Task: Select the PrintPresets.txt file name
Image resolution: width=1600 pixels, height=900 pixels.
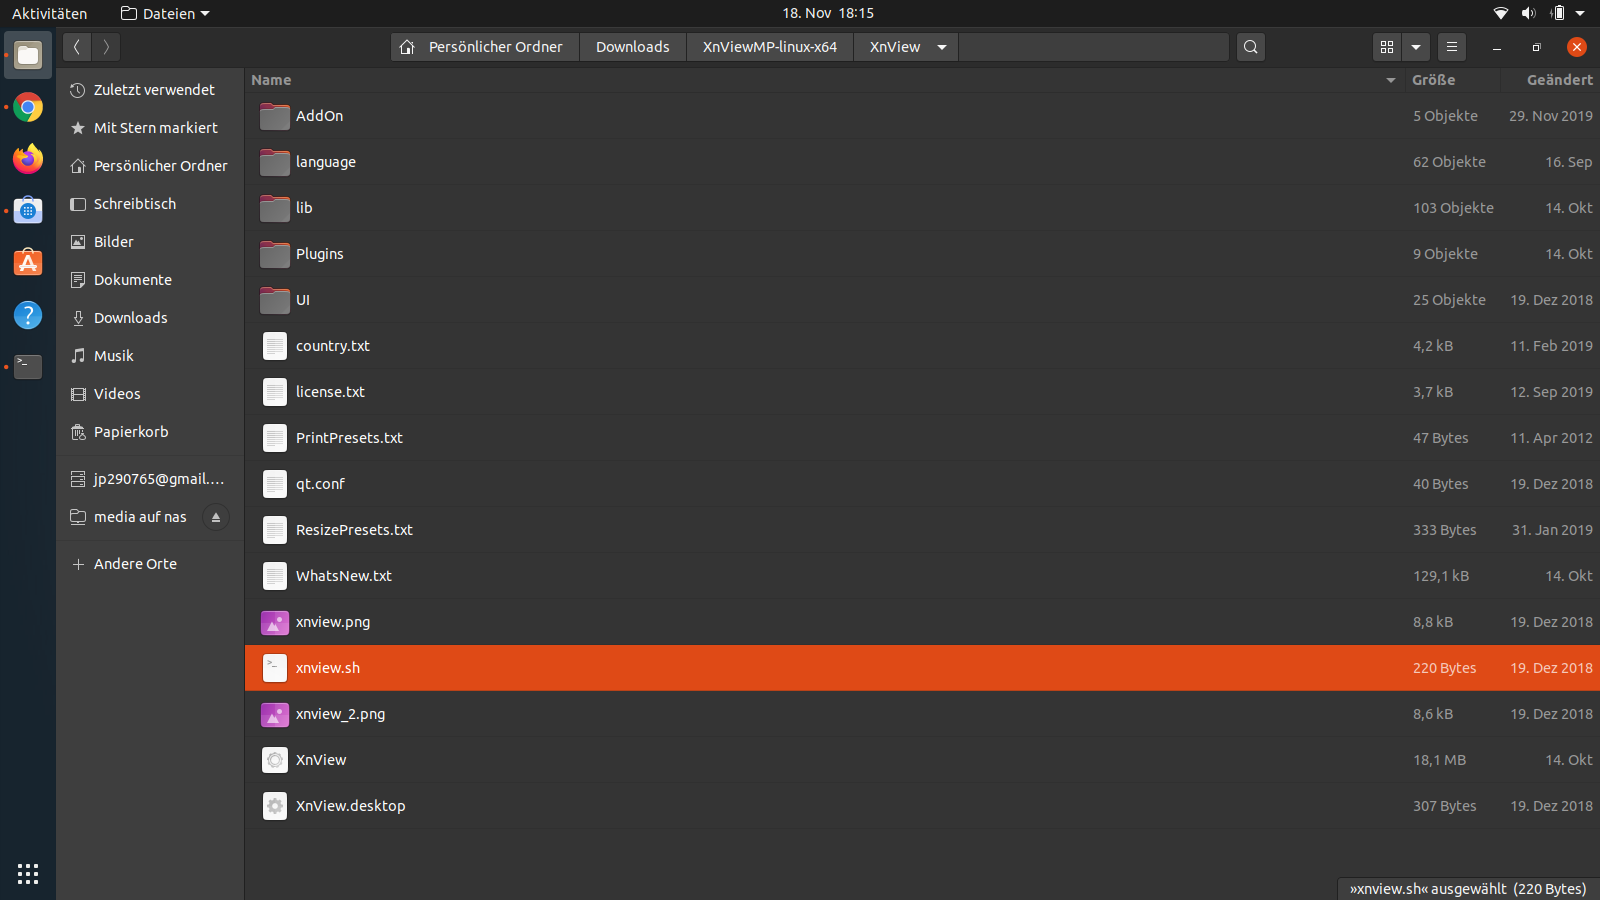Action: [x=349, y=438]
